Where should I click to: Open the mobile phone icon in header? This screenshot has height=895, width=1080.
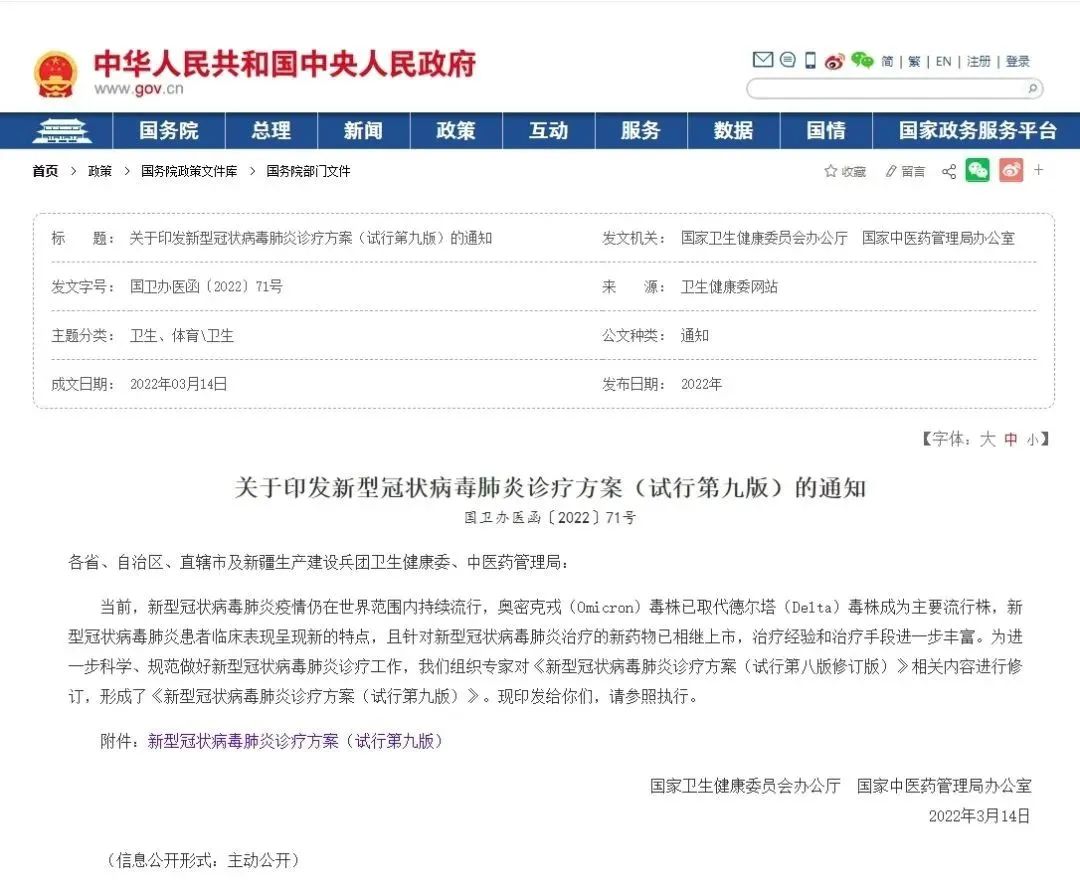[810, 61]
